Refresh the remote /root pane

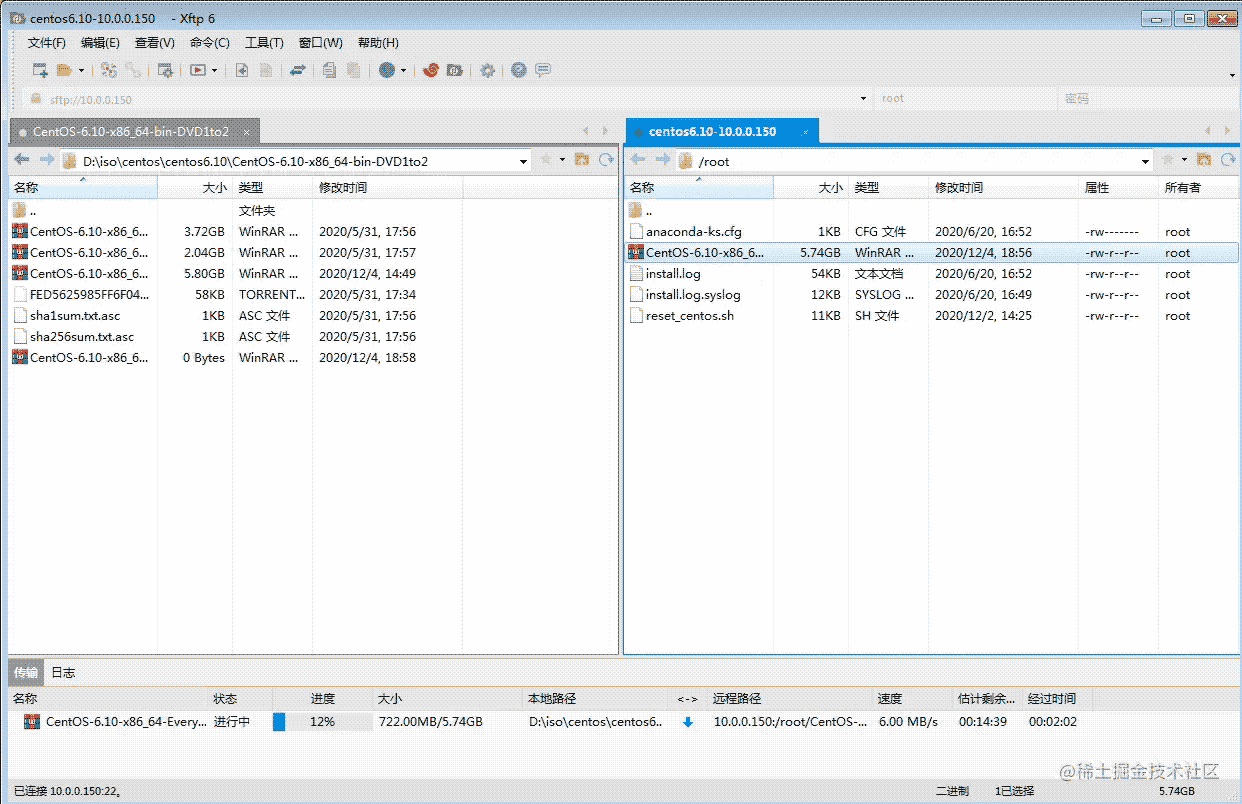pyautogui.click(x=1228, y=160)
